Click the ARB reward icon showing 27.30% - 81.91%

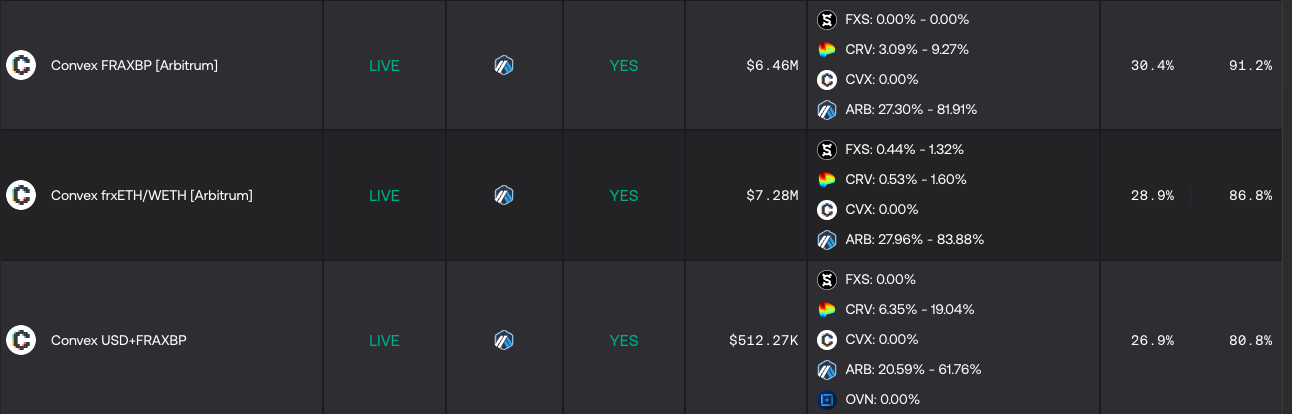point(826,110)
